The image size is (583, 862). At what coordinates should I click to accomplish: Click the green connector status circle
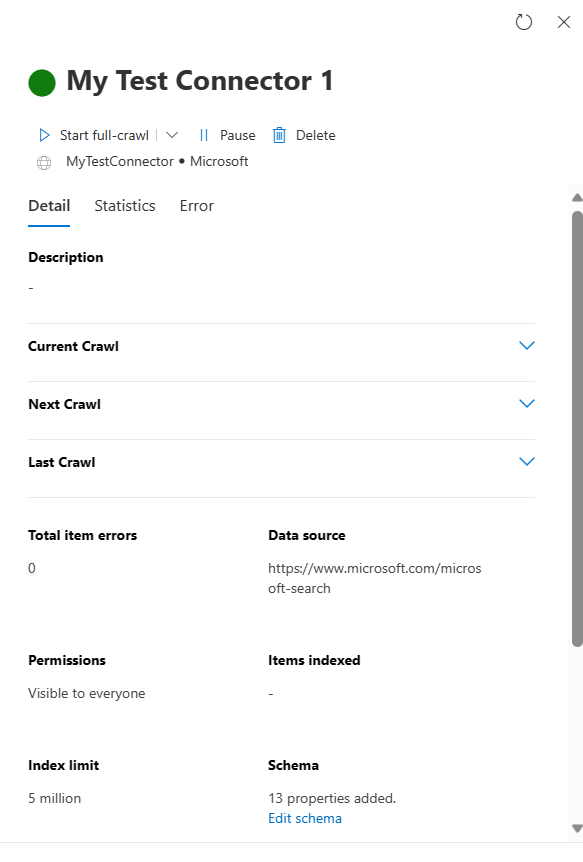tap(42, 83)
